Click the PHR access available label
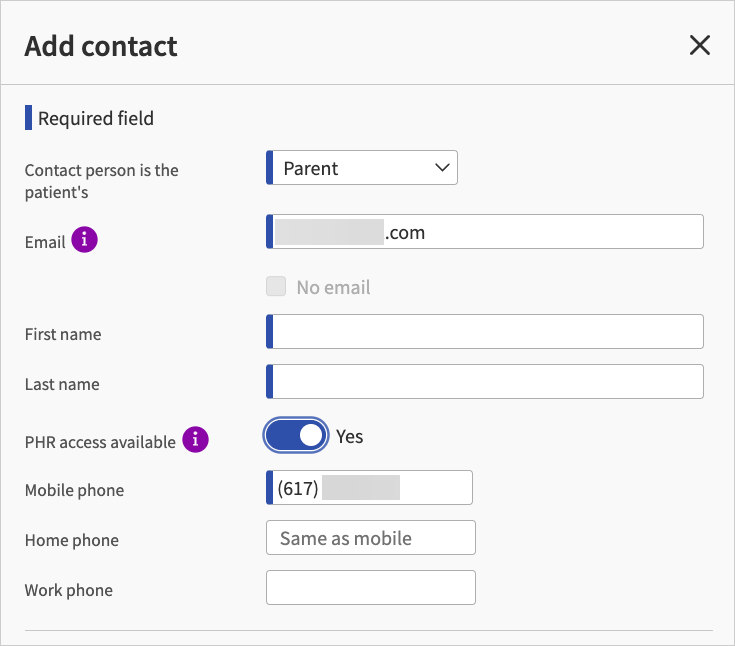Image resolution: width=735 pixels, height=646 pixels. coord(100,441)
